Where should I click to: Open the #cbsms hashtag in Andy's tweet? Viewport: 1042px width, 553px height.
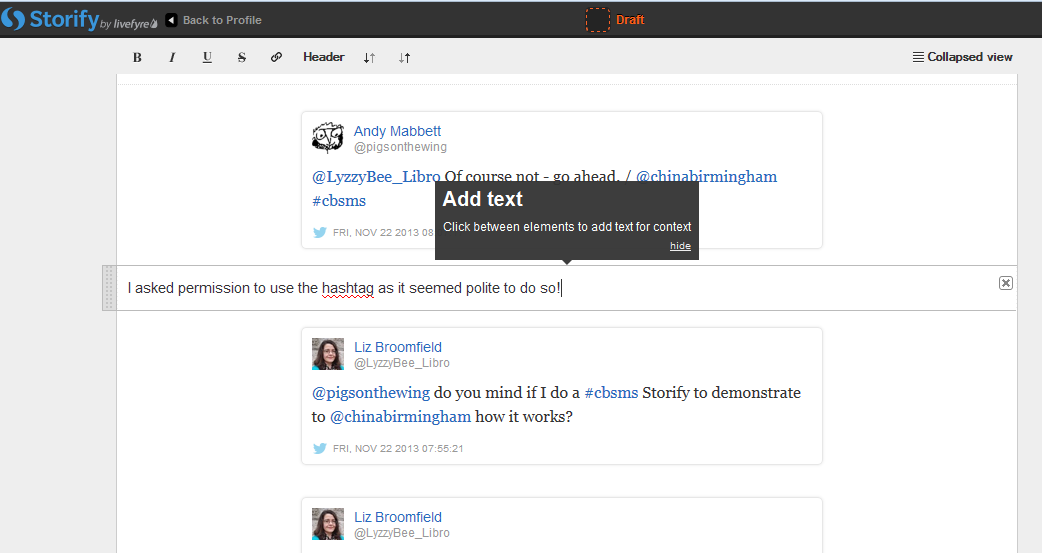click(x=339, y=201)
